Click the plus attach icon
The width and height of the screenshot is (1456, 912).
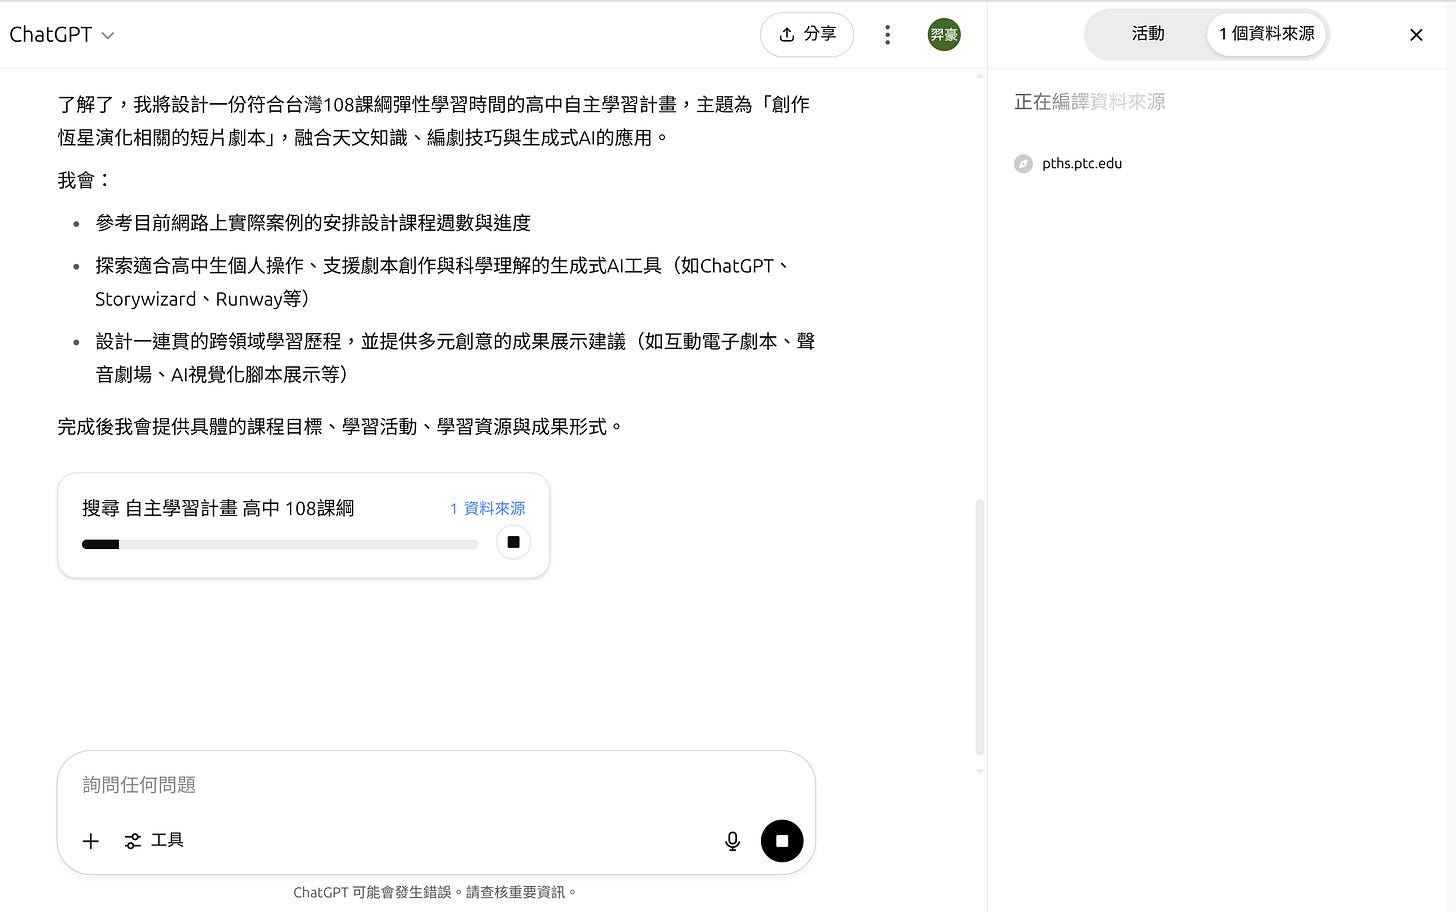pyautogui.click(x=91, y=841)
